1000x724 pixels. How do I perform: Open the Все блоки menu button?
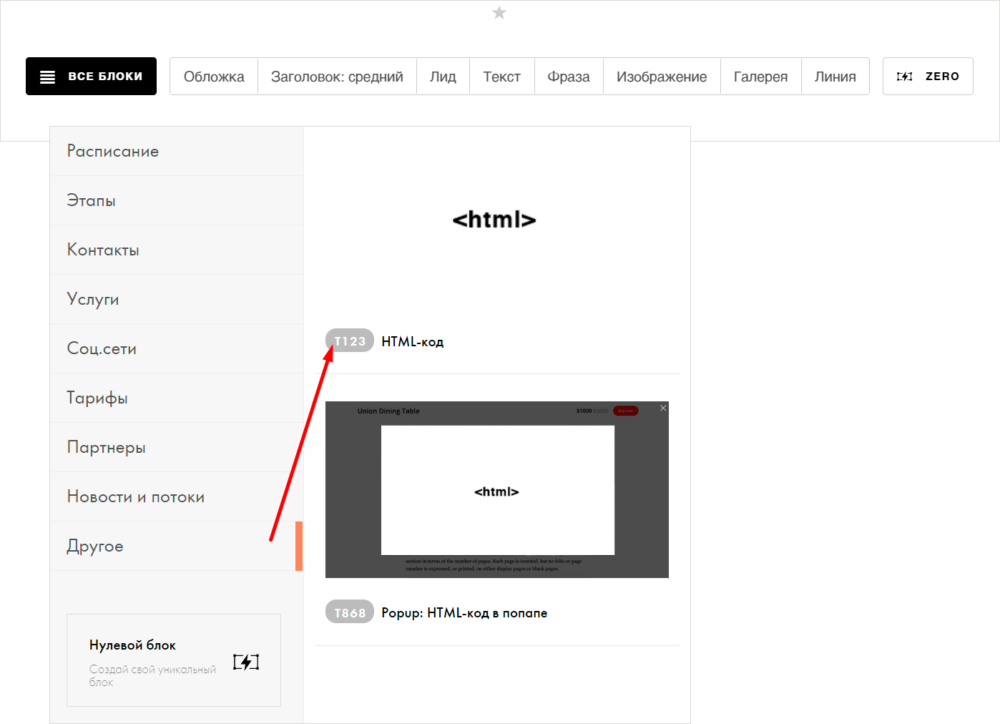click(x=91, y=76)
